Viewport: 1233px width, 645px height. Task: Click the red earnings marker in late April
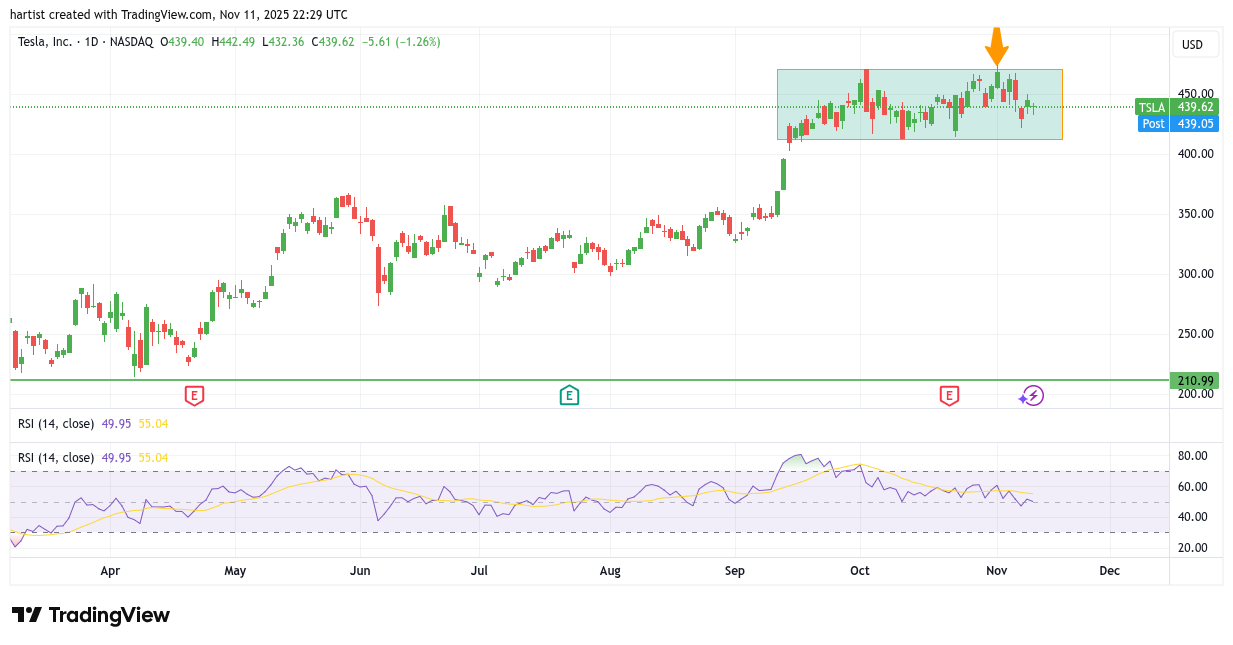point(194,395)
